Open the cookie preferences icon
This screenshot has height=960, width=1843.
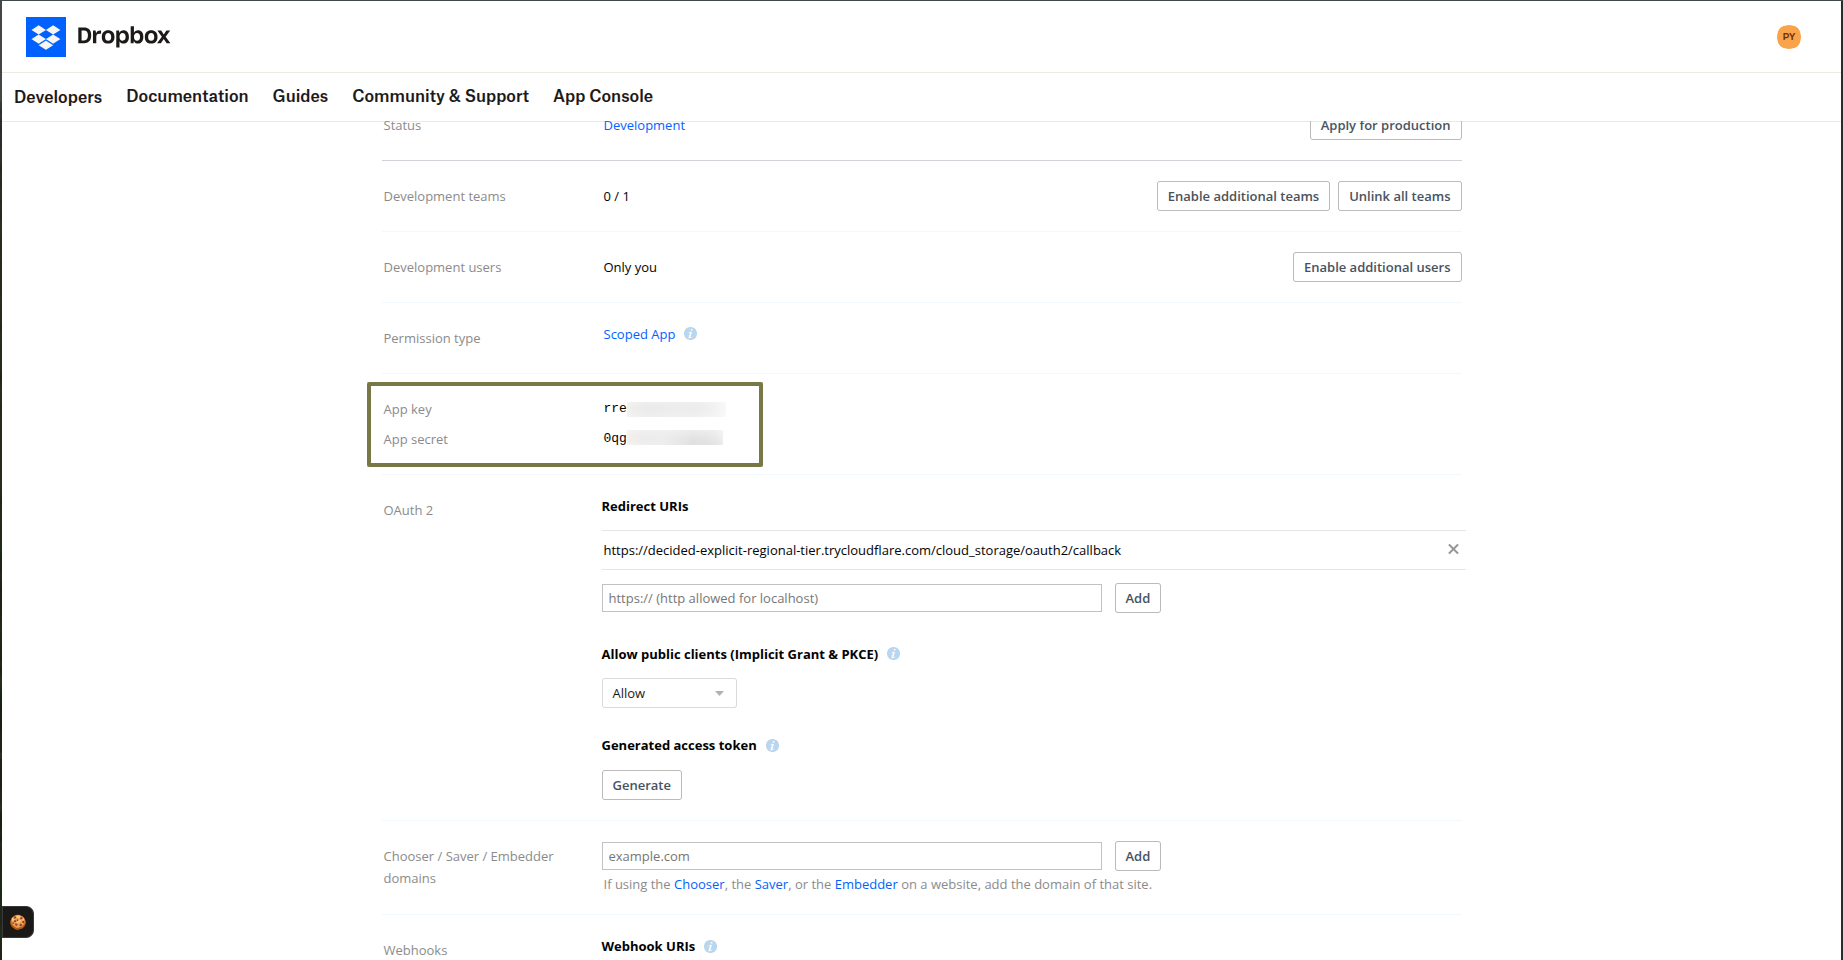pyautogui.click(x=18, y=922)
